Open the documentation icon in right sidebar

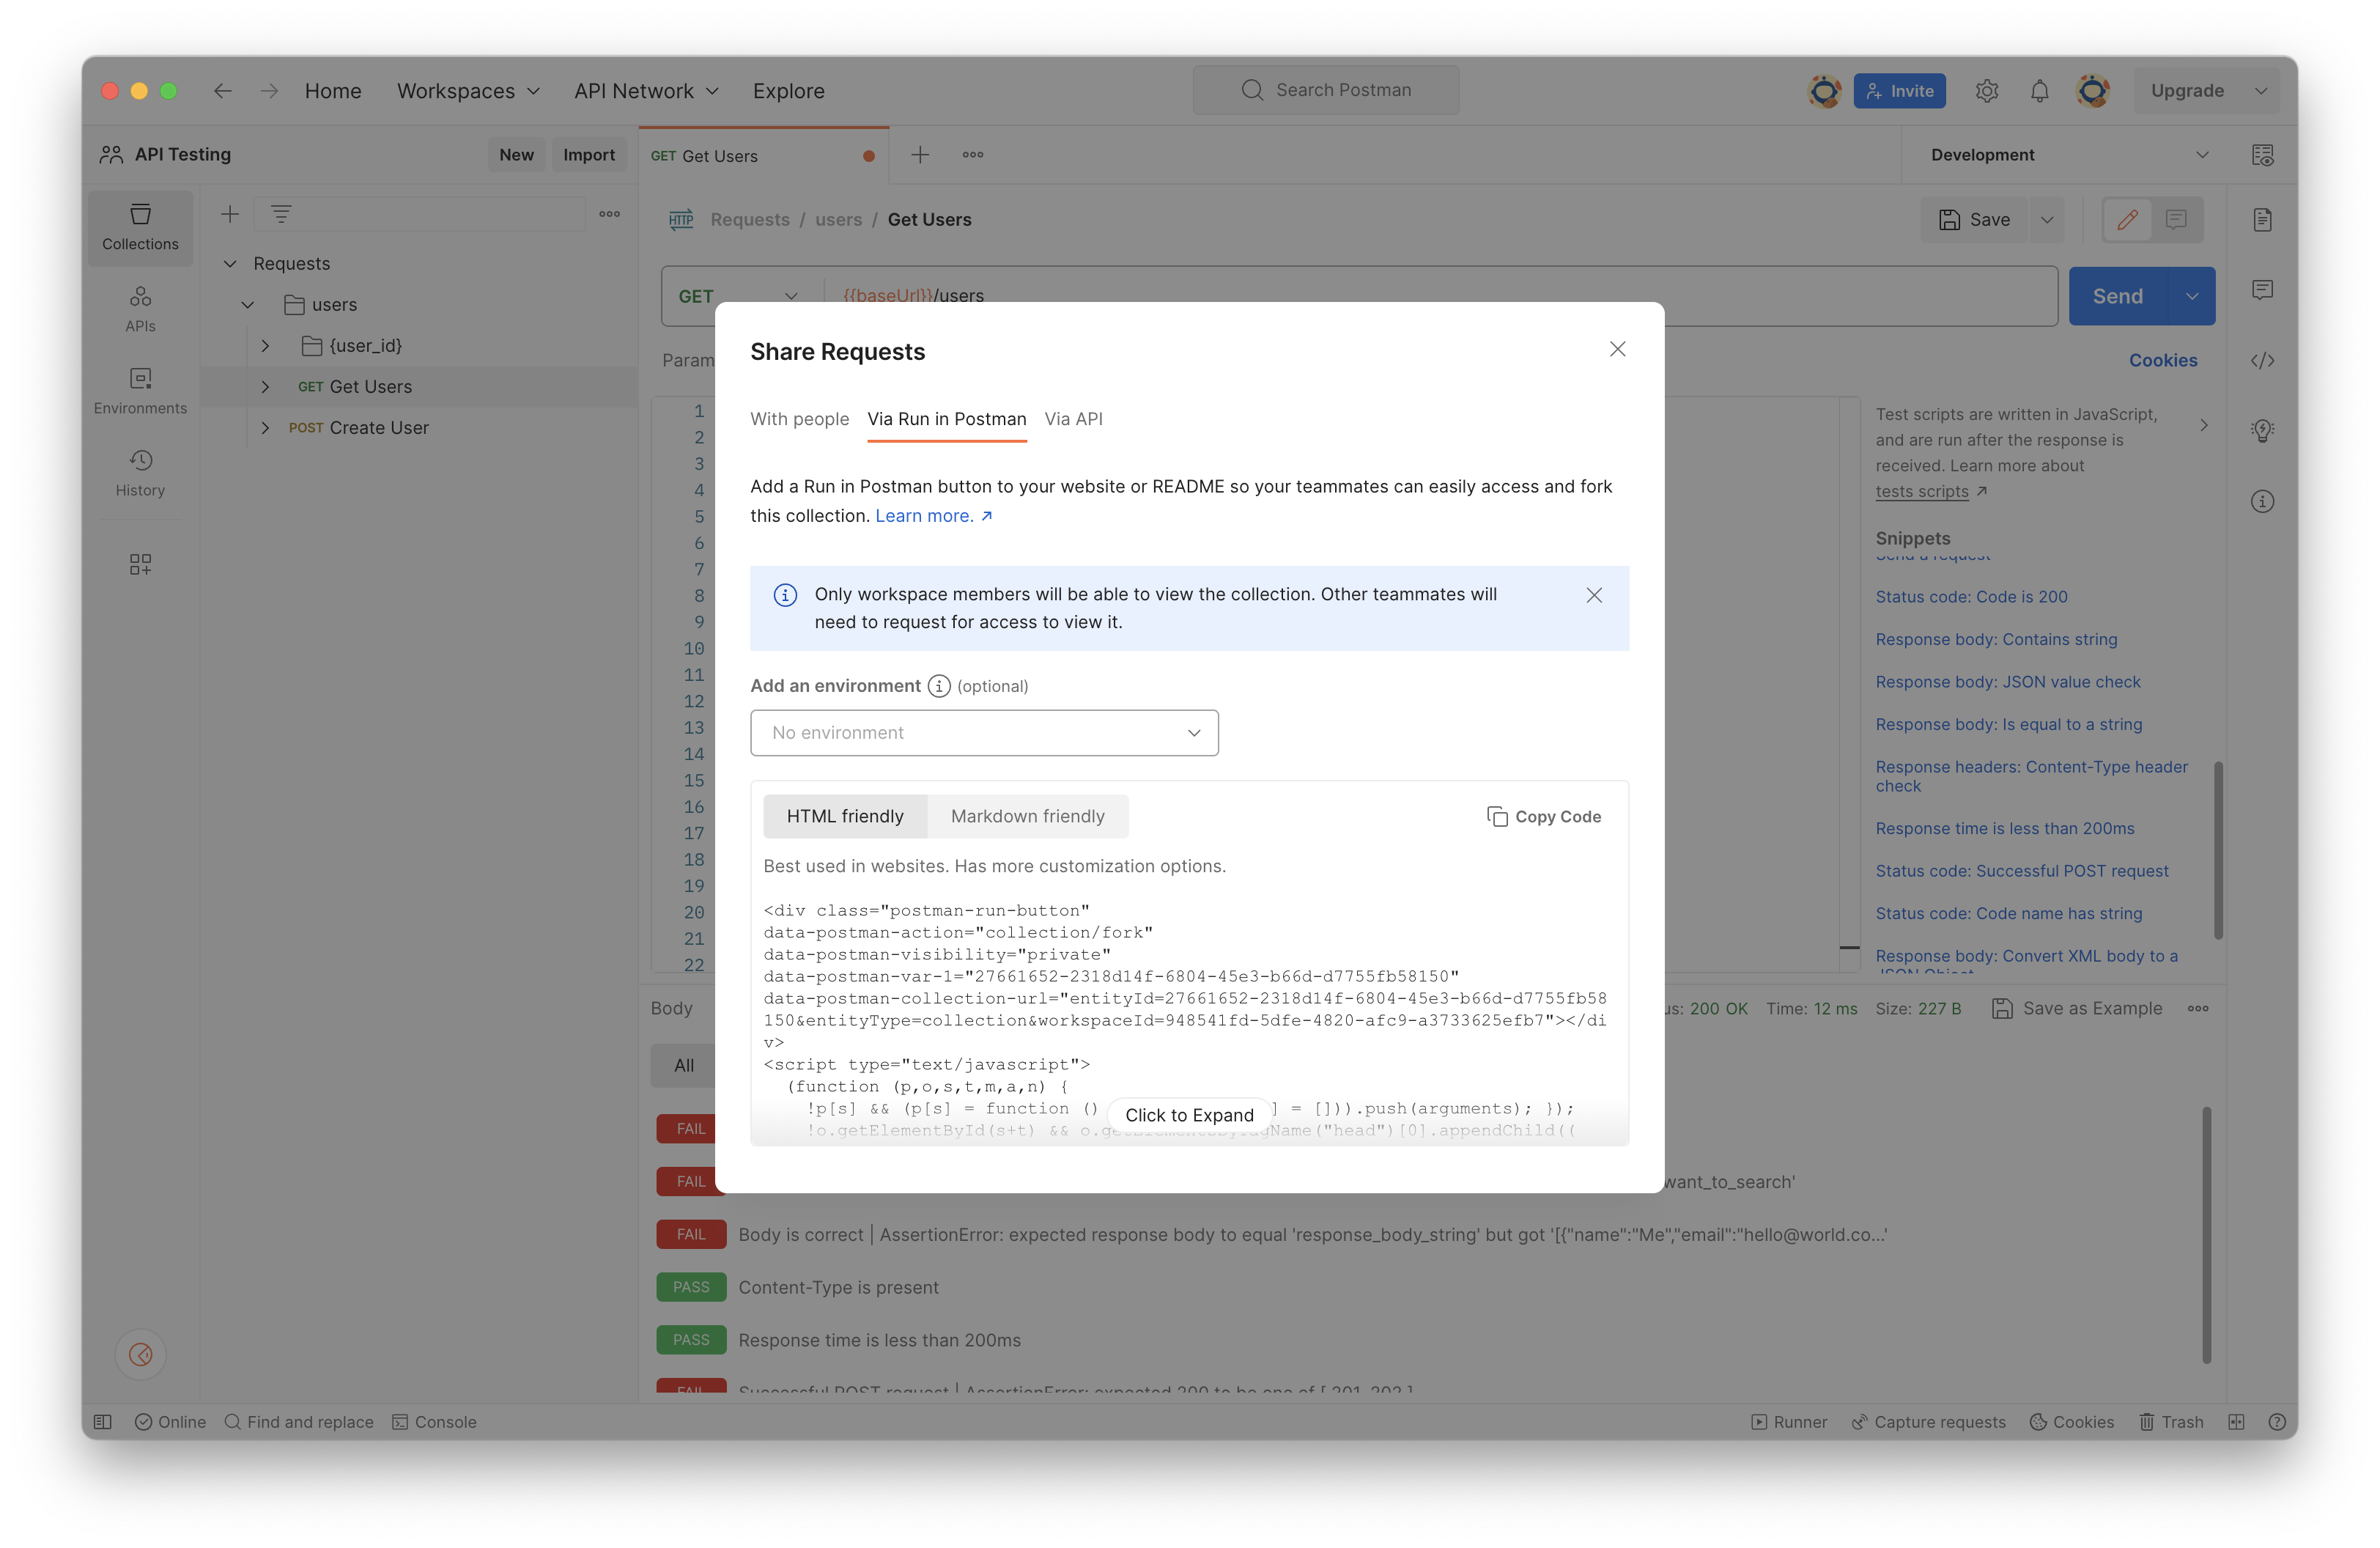click(x=2262, y=220)
